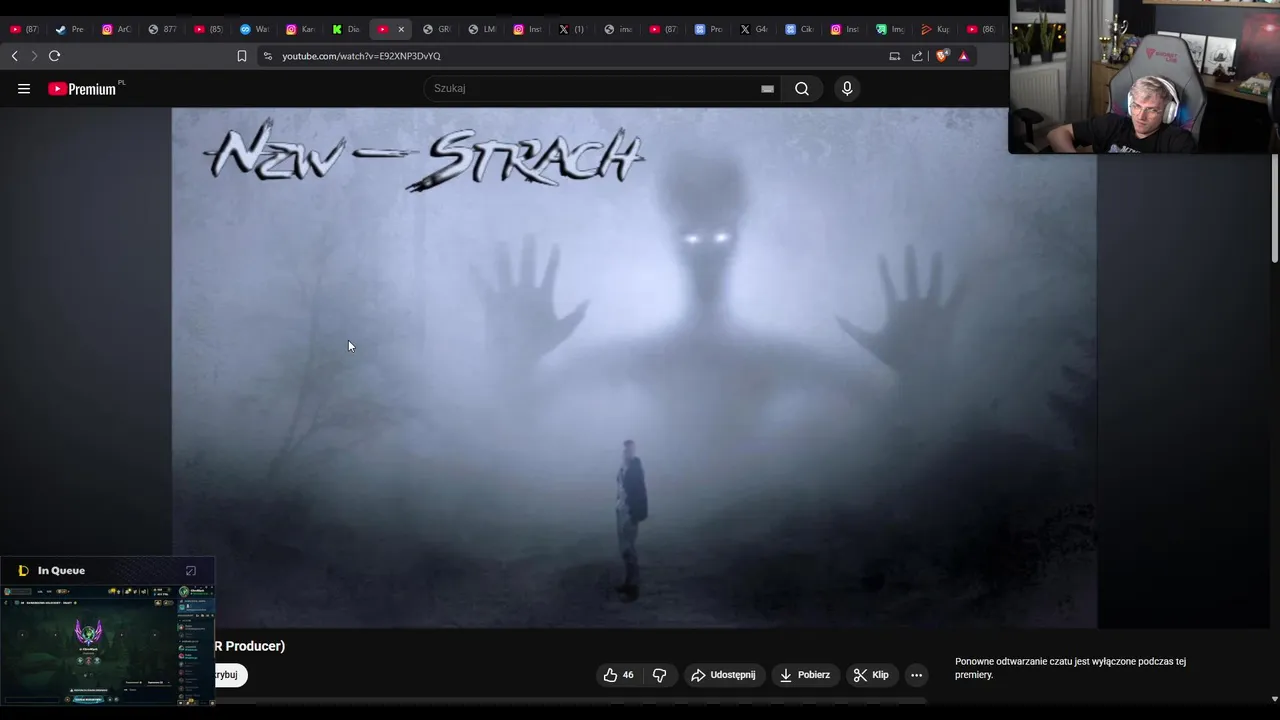
Task: Close the active YouTube tab
Action: (401, 29)
